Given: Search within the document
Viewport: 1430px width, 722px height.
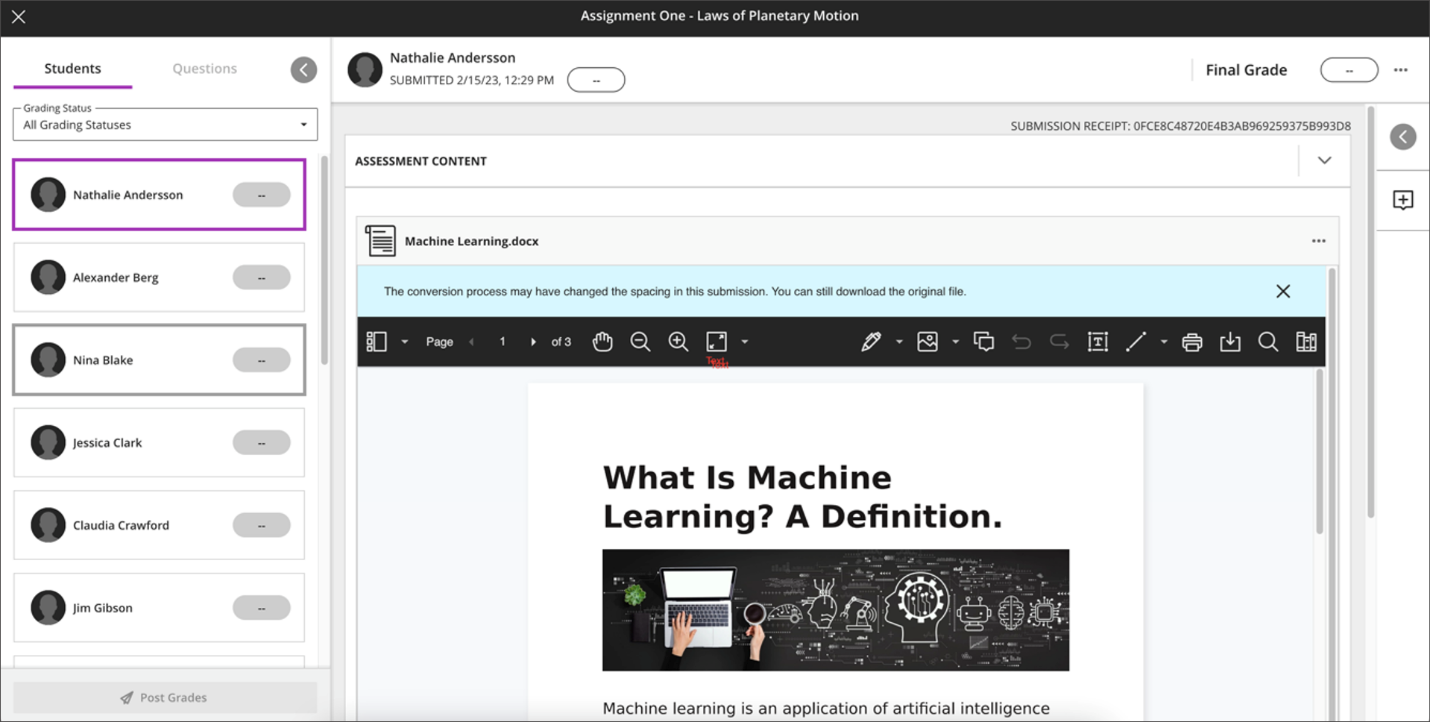Looking at the screenshot, I should click(1268, 342).
